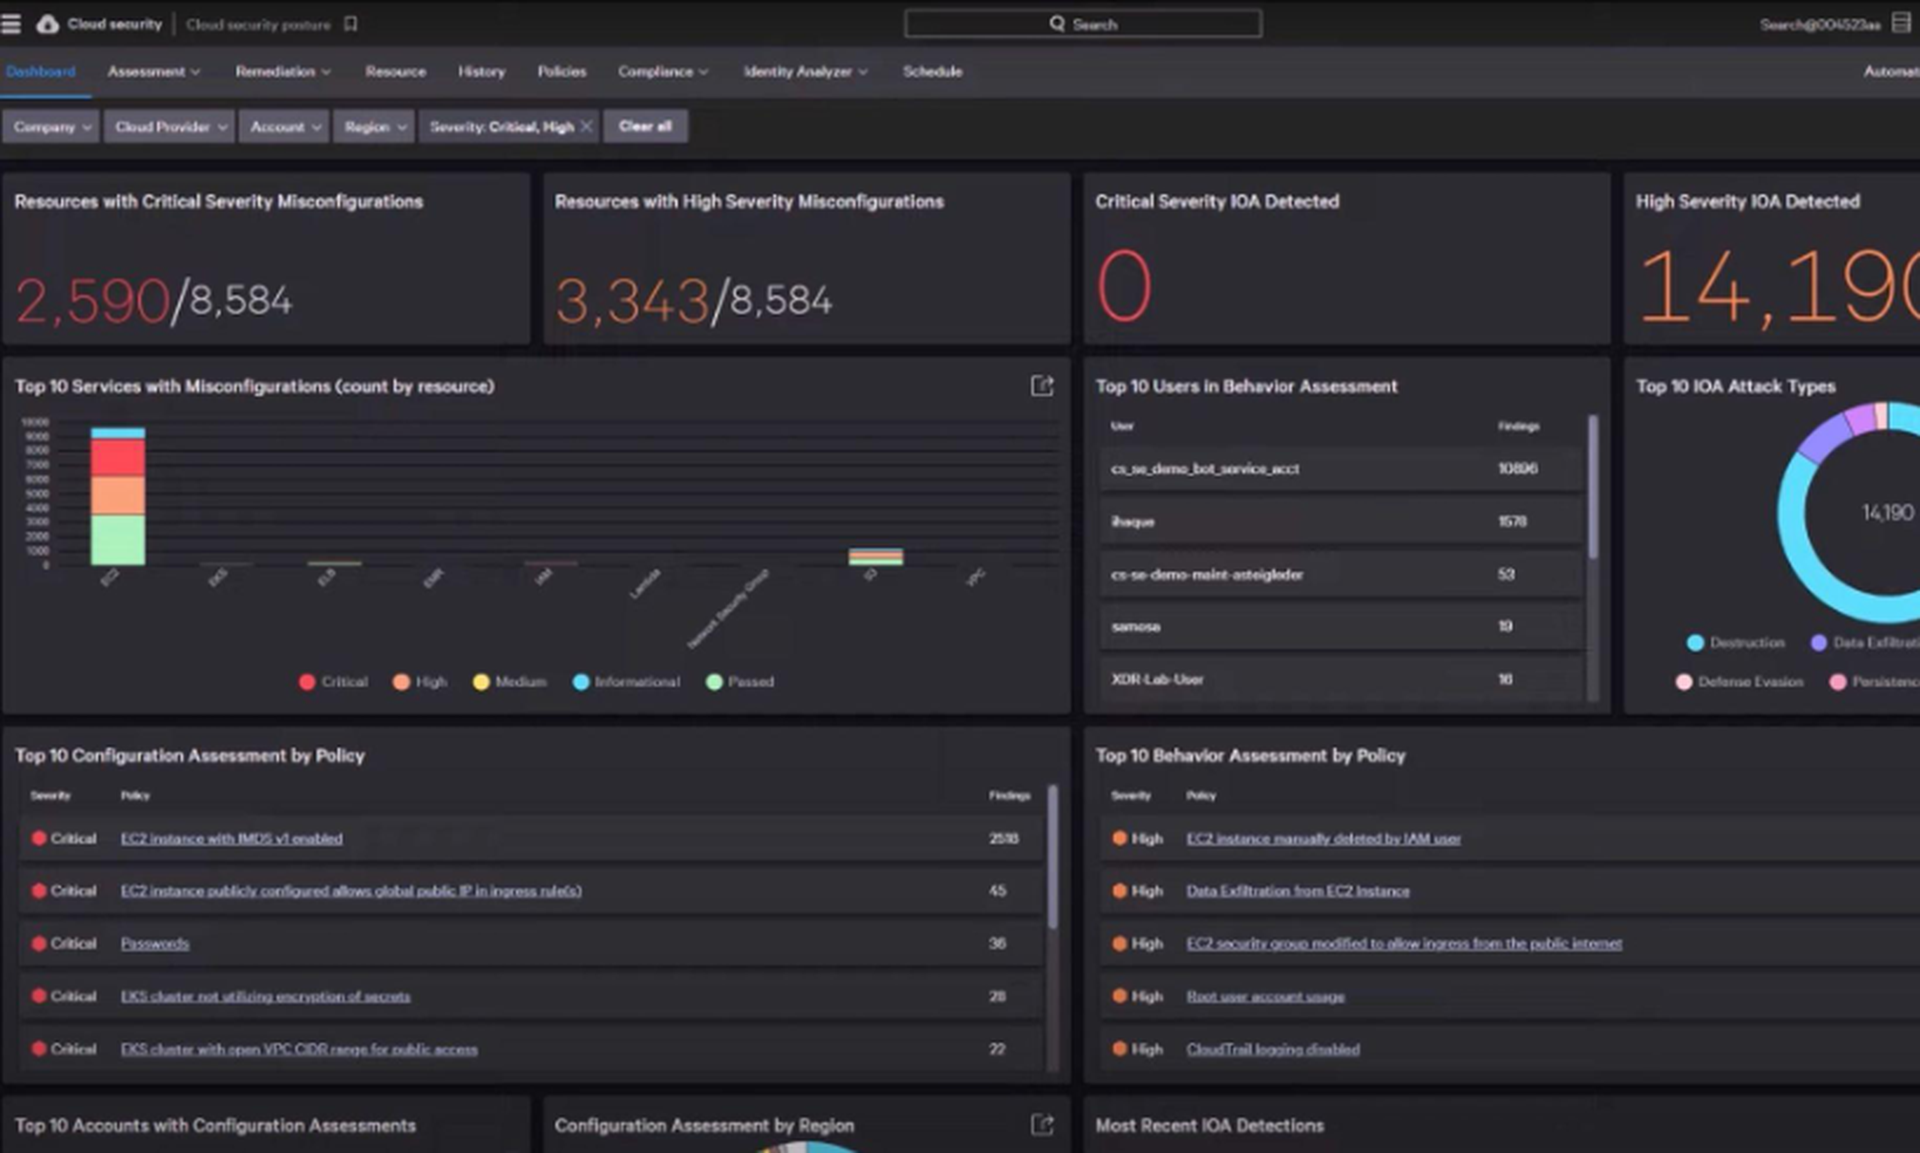The height and width of the screenshot is (1153, 1920).
Task: Click the Cloud security posture breadcrumb
Action: (258, 24)
